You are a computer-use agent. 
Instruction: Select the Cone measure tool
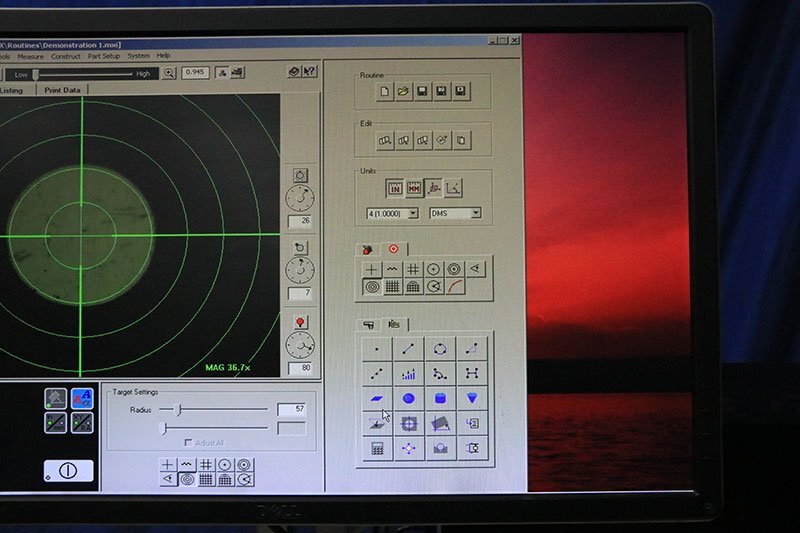click(472, 398)
